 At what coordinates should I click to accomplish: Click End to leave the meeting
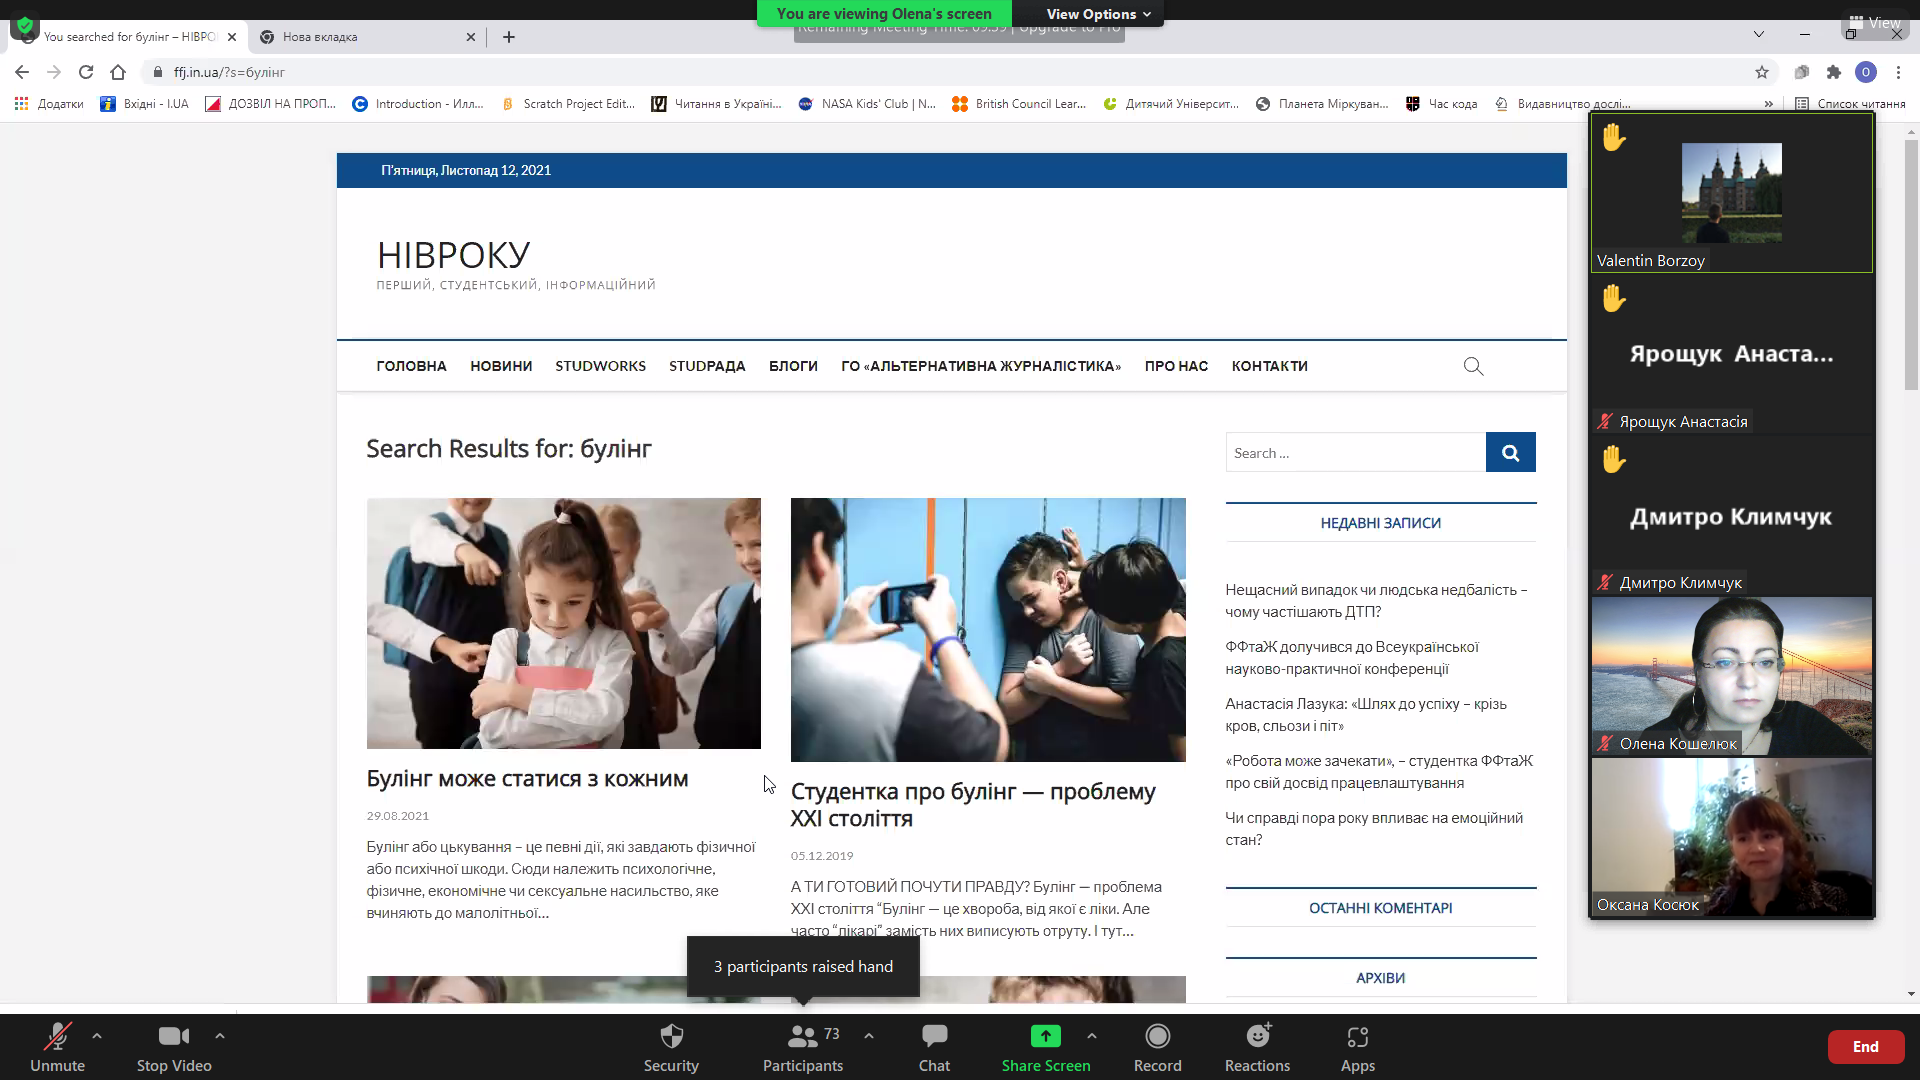tap(1866, 1046)
